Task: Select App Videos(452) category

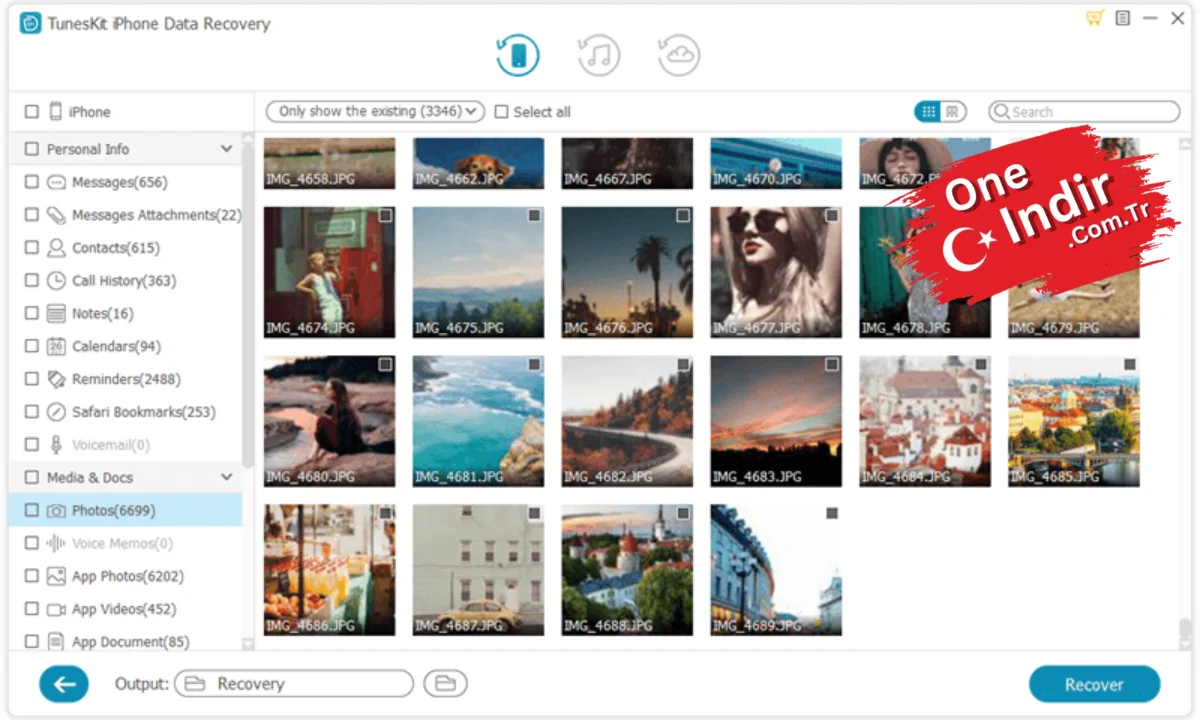Action: (124, 609)
